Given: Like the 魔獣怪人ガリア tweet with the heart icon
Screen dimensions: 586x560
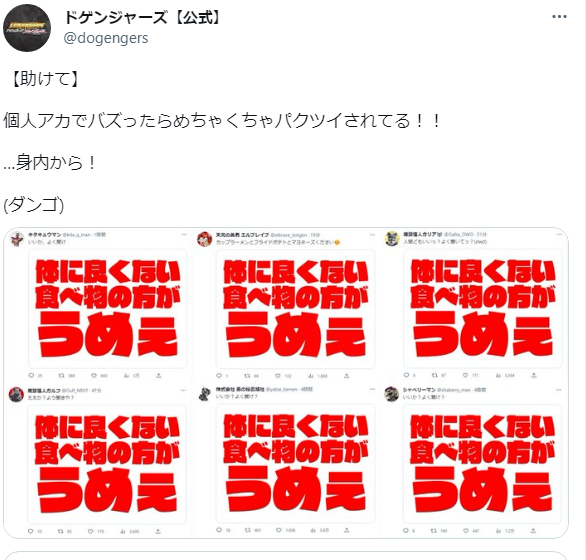Looking at the screenshot, I should pos(465,375).
